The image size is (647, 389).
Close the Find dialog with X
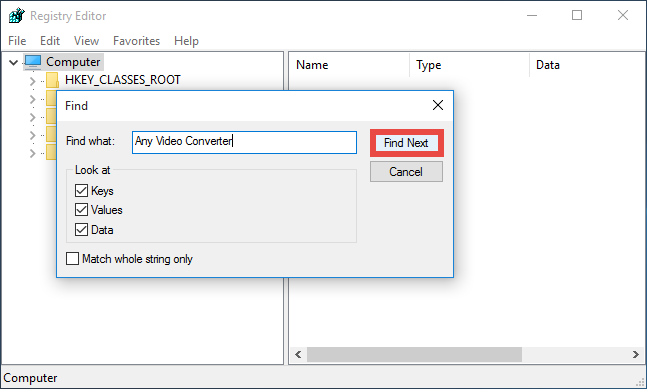[438, 105]
